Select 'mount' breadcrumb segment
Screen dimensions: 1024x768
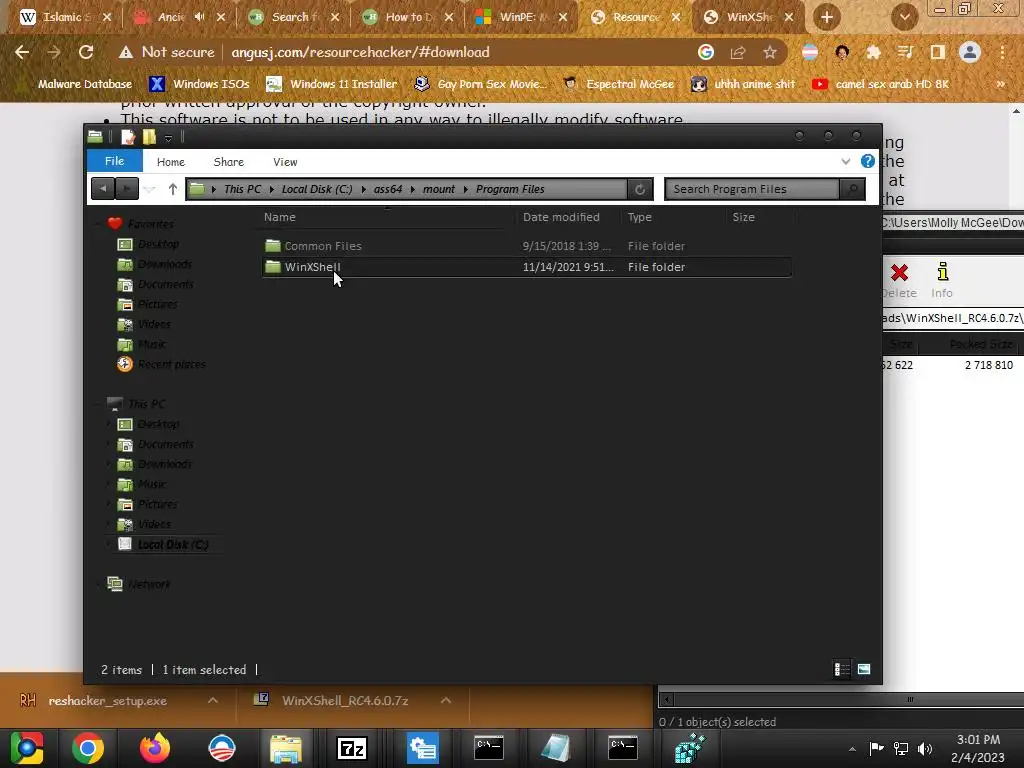tap(439, 189)
